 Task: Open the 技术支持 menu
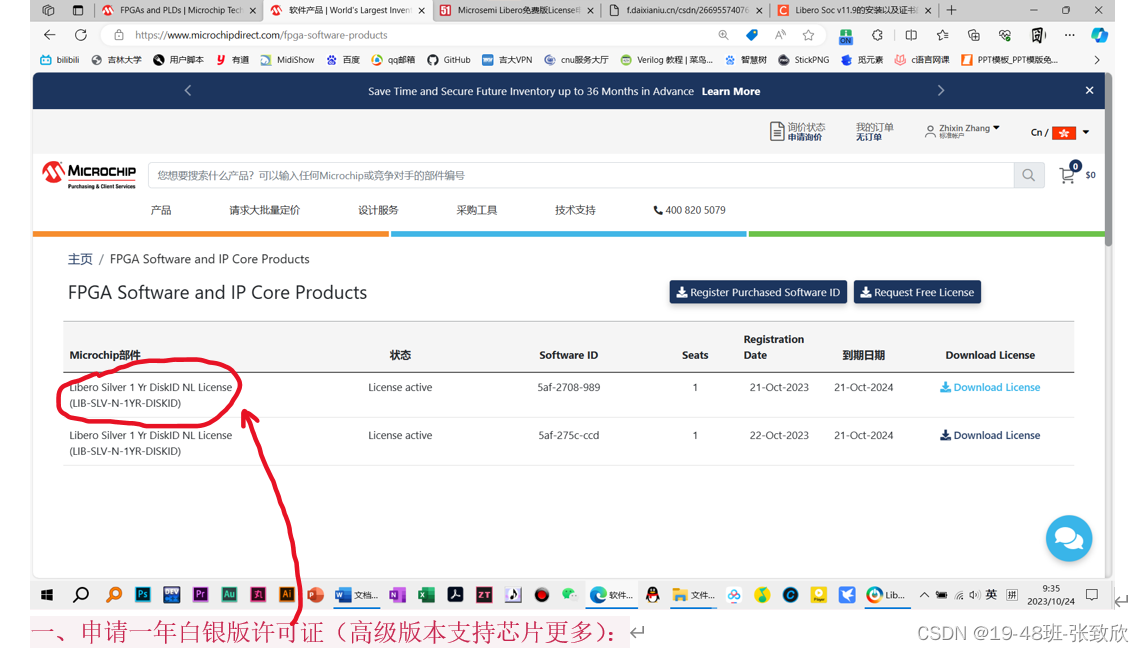pos(575,210)
